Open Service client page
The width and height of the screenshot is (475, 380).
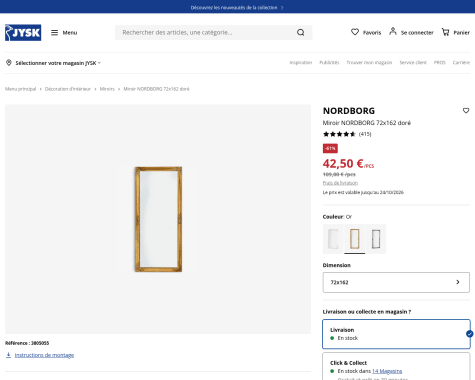coord(413,62)
